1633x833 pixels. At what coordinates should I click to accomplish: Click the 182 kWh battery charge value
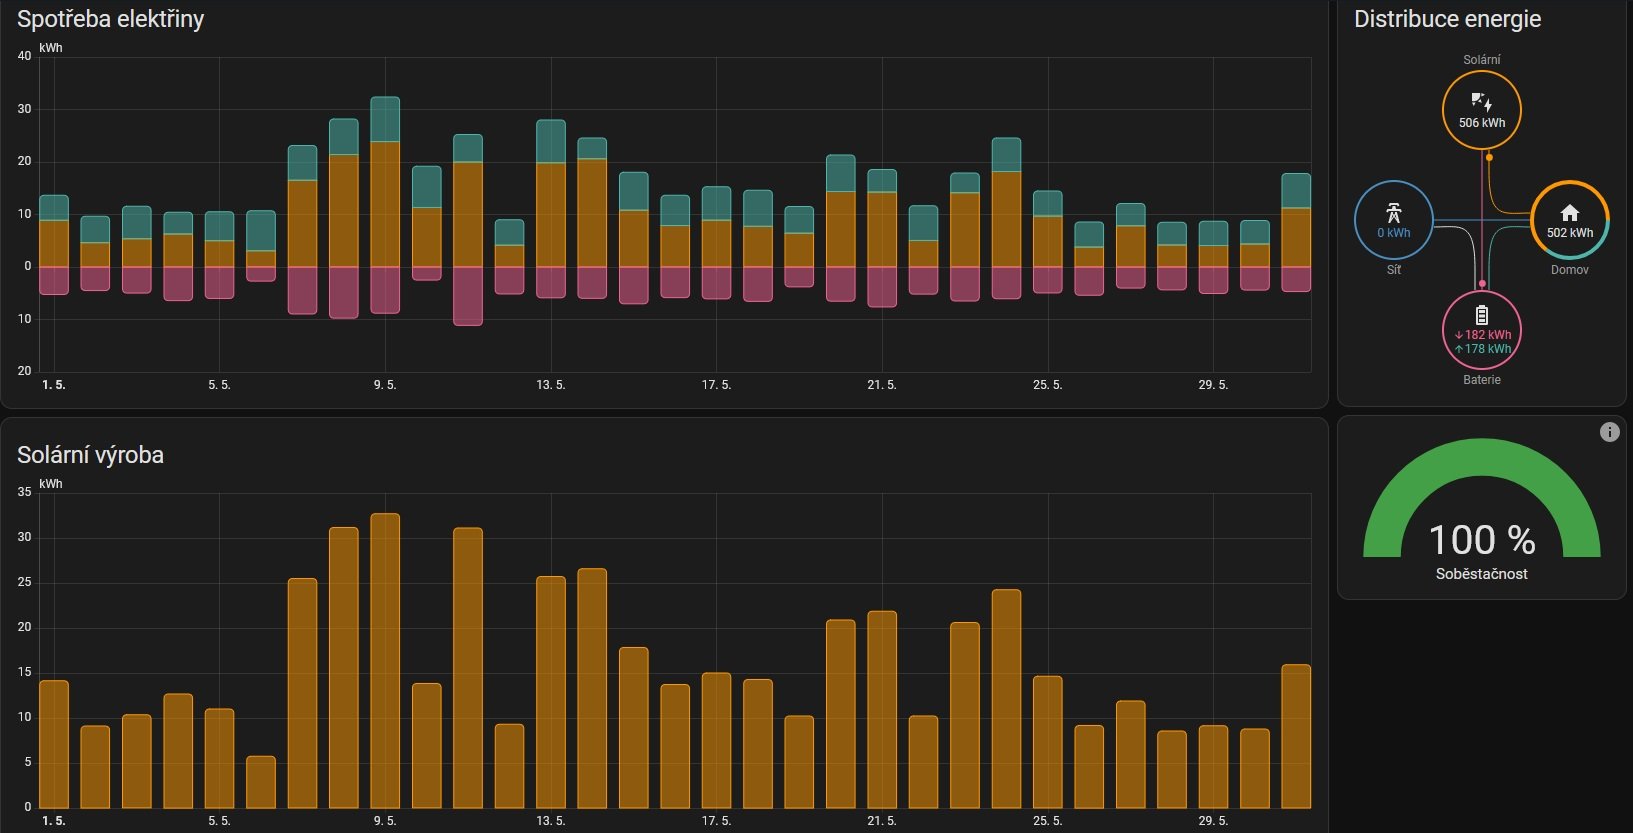(x=1486, y=335)
